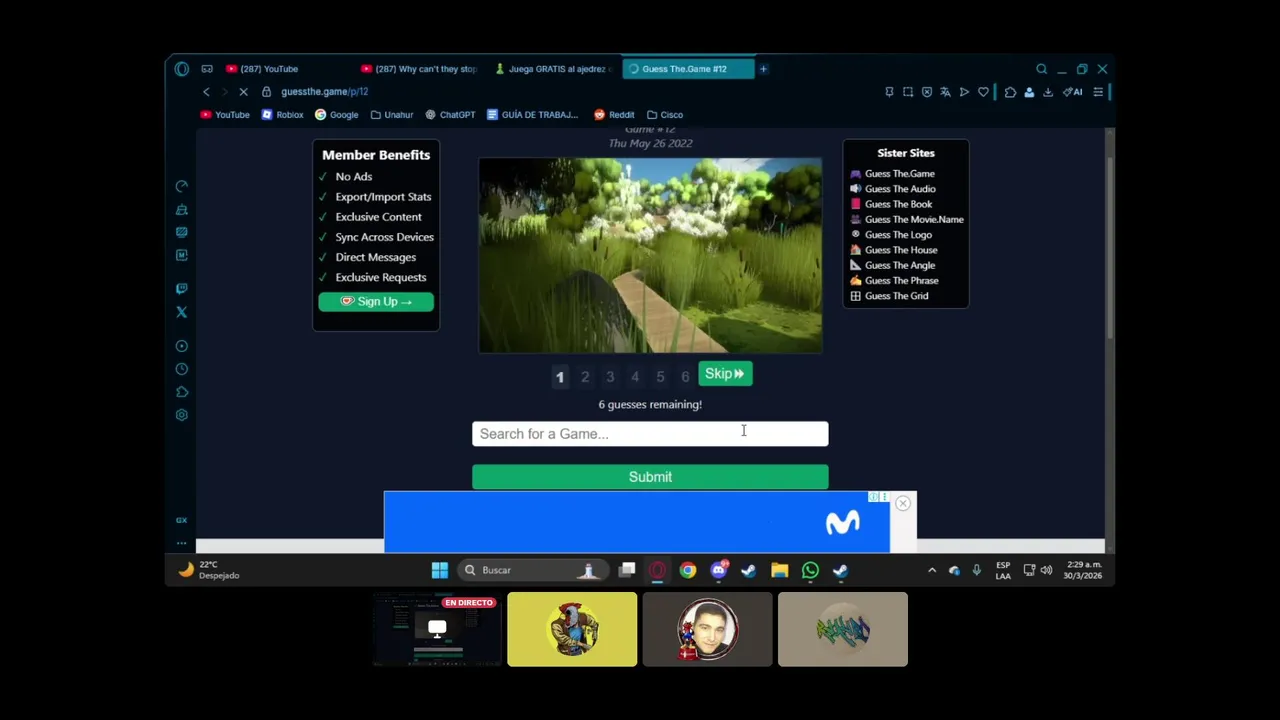Click the 'Search for a Game...' field
The height and width of the screenshot is (720, 1280).
click(650, 434)
